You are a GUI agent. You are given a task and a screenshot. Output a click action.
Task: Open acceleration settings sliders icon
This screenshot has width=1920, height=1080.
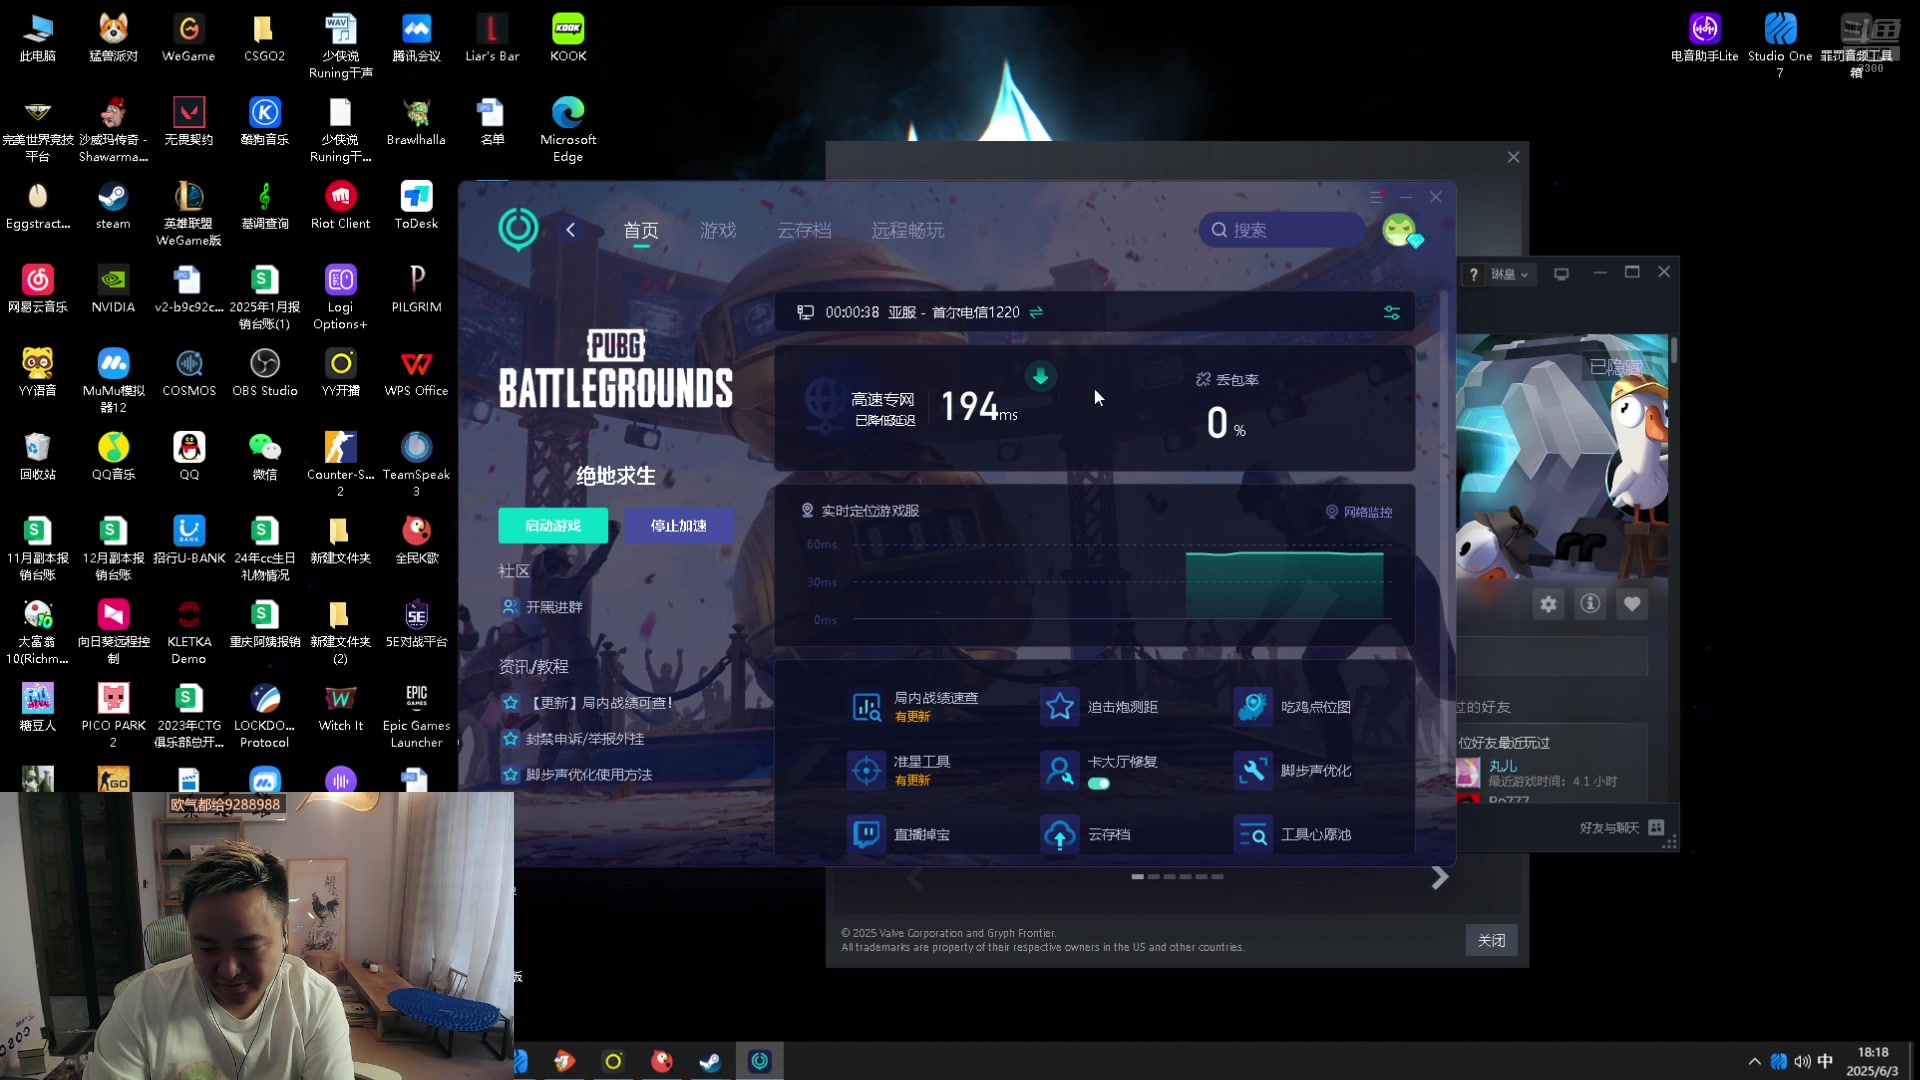[x=1391, y=312]
